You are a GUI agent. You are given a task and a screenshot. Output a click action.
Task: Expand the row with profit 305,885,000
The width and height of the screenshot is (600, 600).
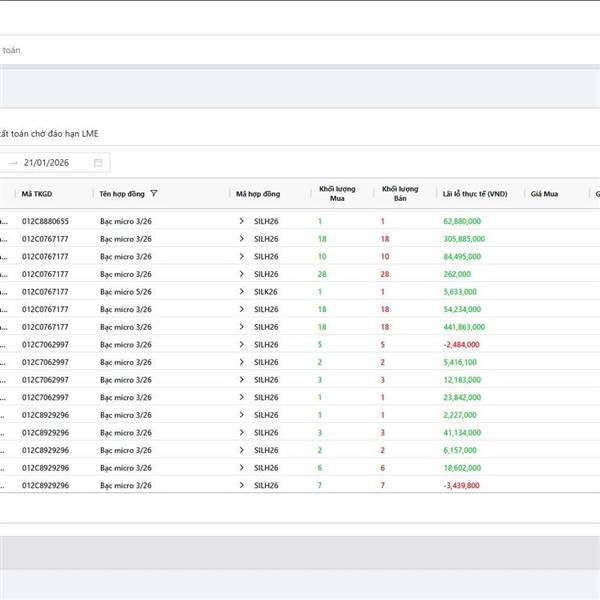[241, 239]
